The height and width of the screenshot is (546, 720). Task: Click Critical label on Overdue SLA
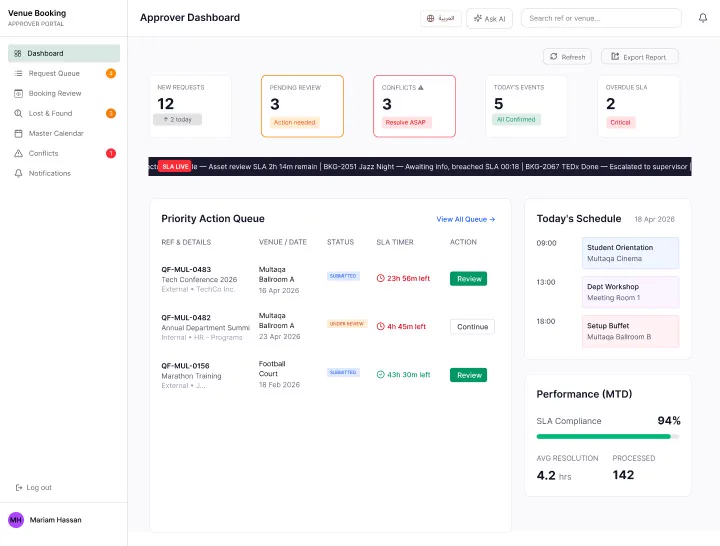tap(620, 123)
